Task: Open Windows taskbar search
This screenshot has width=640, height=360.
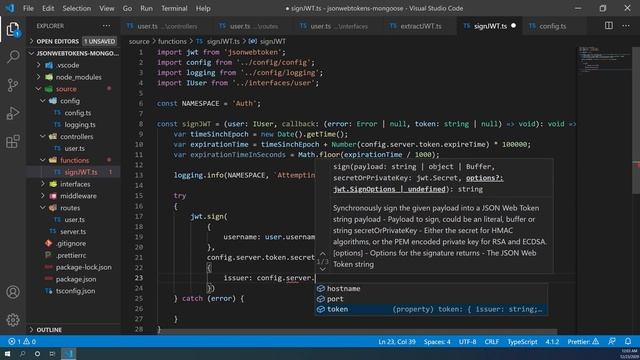Action: click(22, 353)
